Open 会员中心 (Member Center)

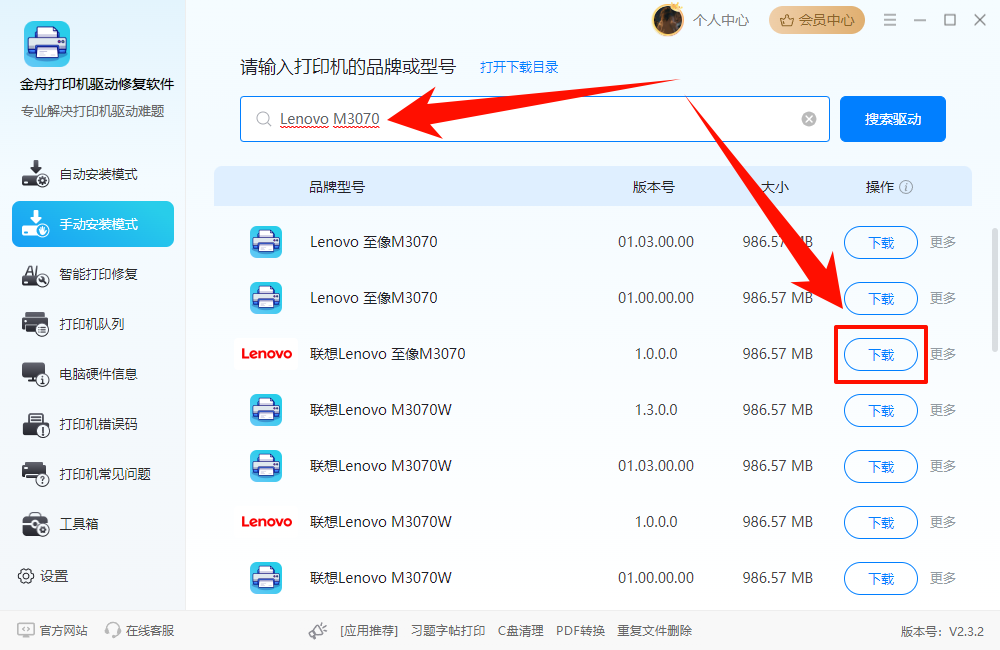point(816,19)
